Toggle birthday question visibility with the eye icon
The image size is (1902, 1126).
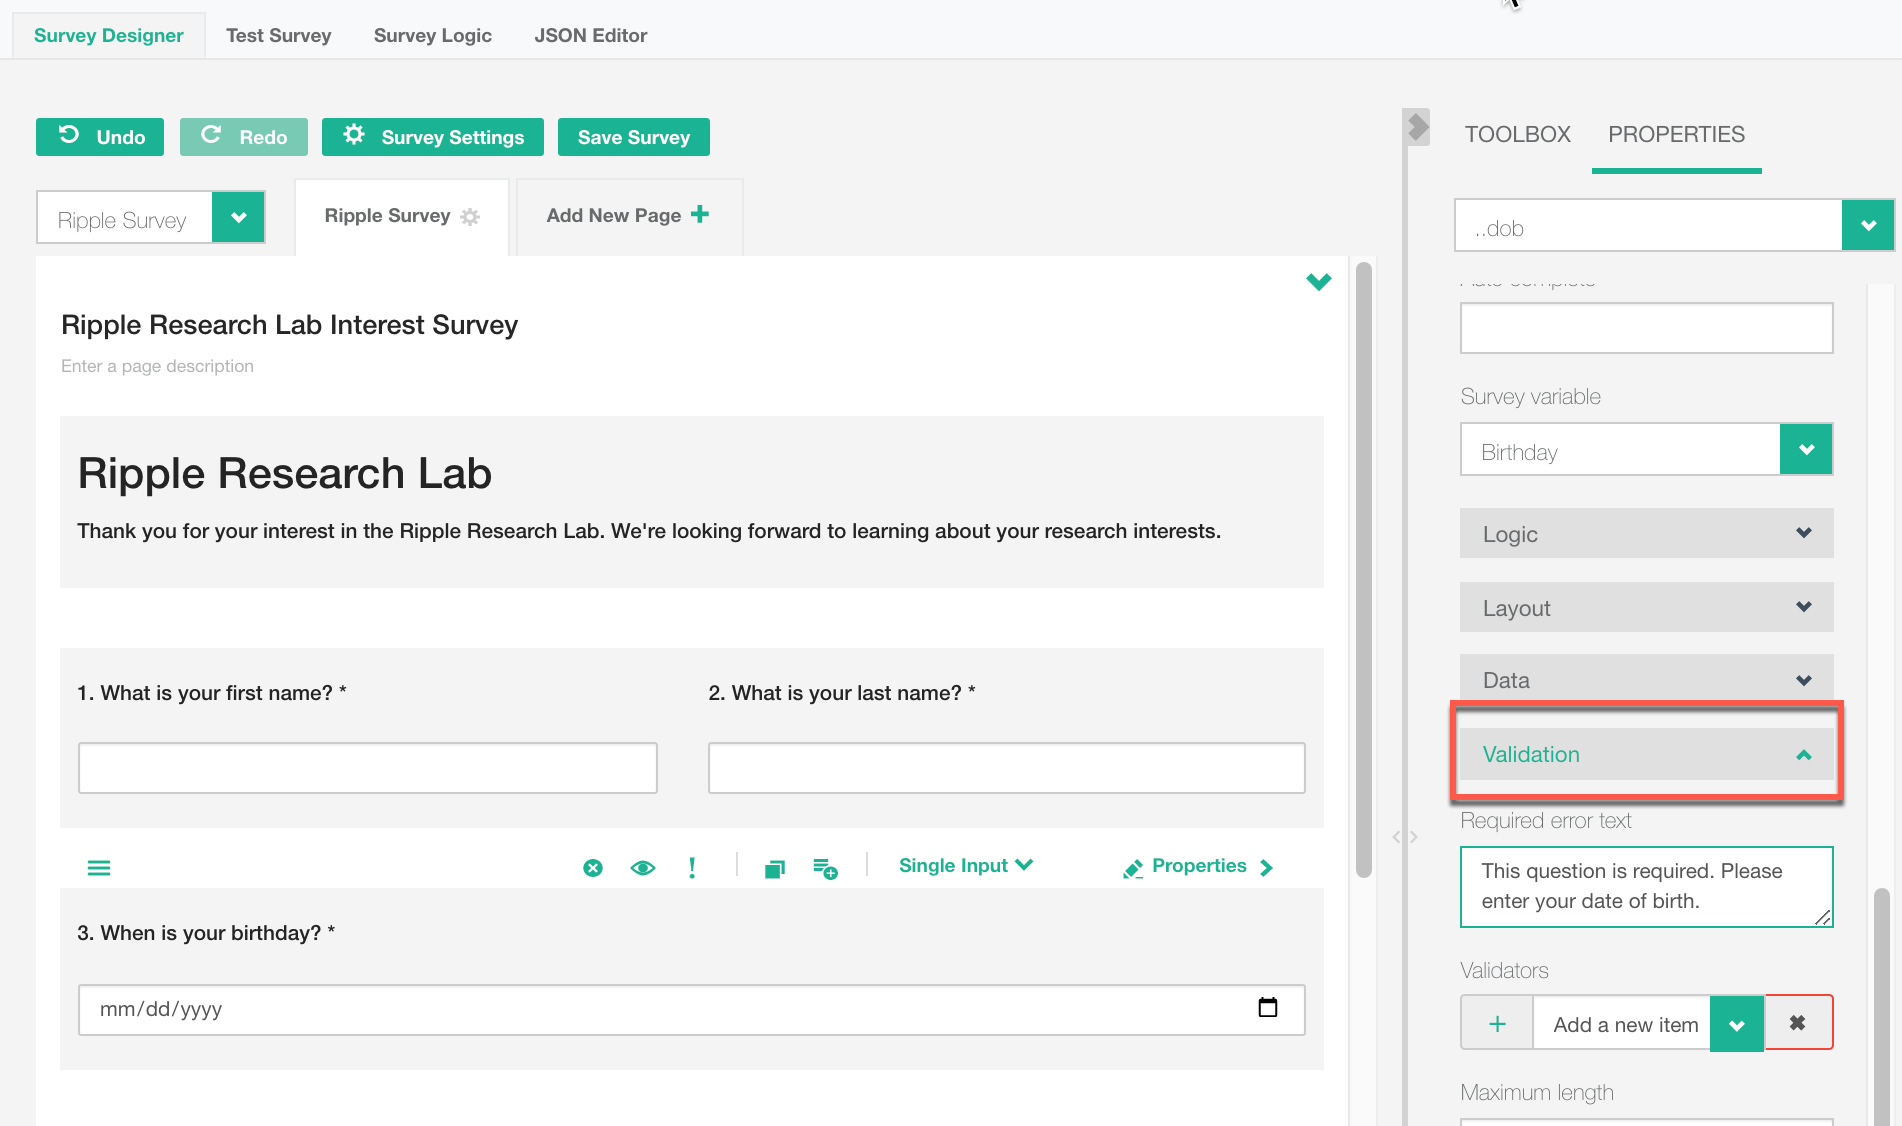[x=643, y=868]
